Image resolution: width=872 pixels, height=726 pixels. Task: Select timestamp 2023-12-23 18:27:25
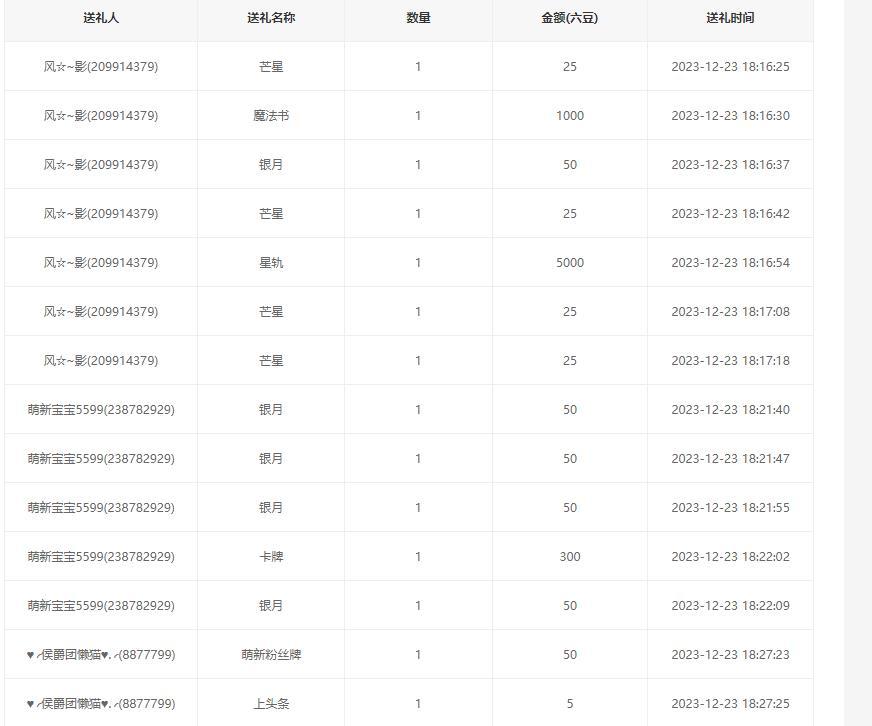tap(730, 703)
